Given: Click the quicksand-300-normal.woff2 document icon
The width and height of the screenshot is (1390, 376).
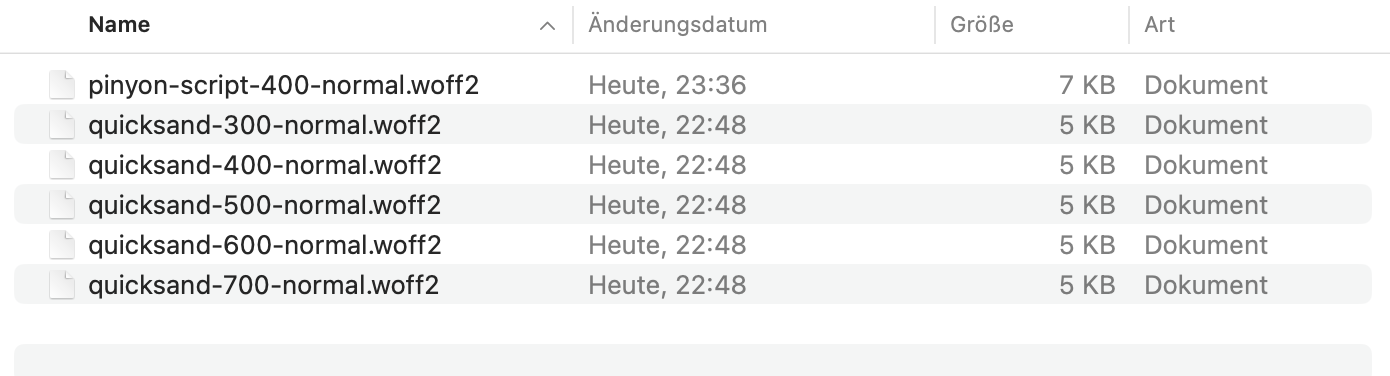Looking at the screenshot, I should [63, 125].
